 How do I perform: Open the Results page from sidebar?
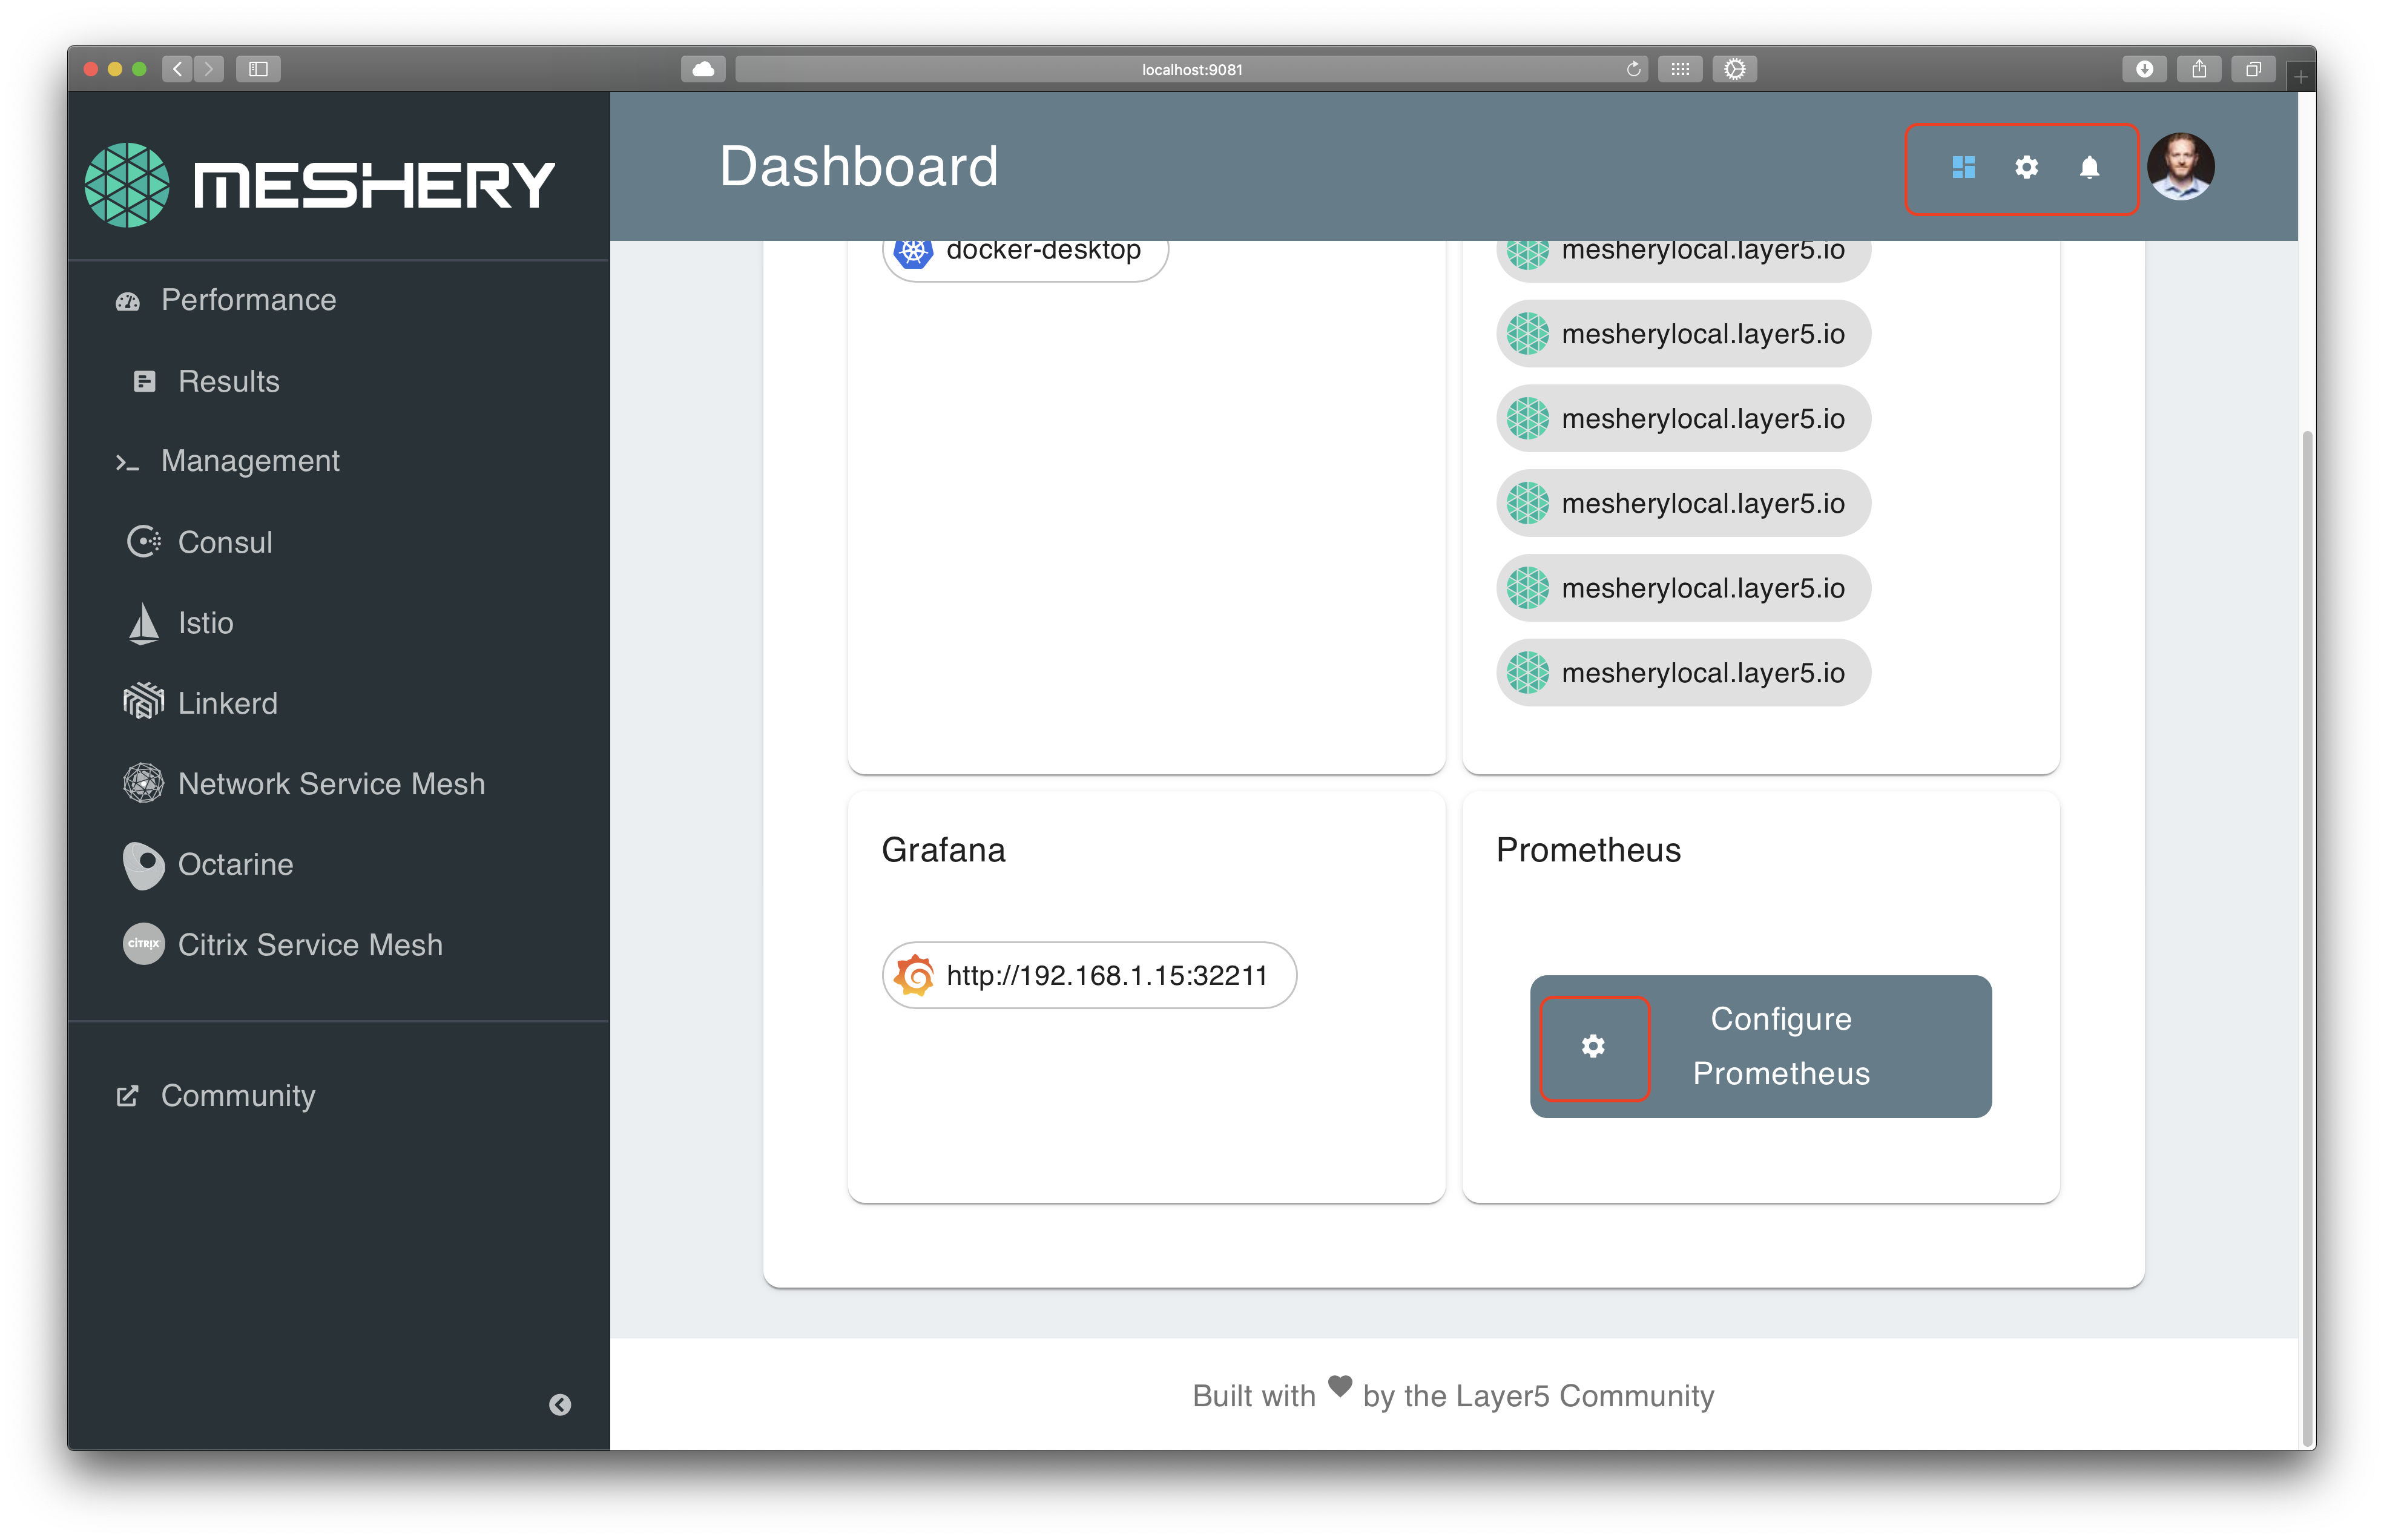[x=228, y=381]
